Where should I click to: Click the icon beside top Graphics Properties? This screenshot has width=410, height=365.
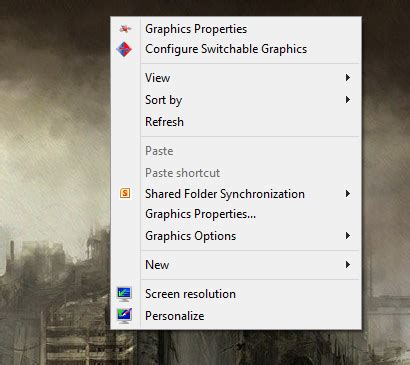(125, 29)
